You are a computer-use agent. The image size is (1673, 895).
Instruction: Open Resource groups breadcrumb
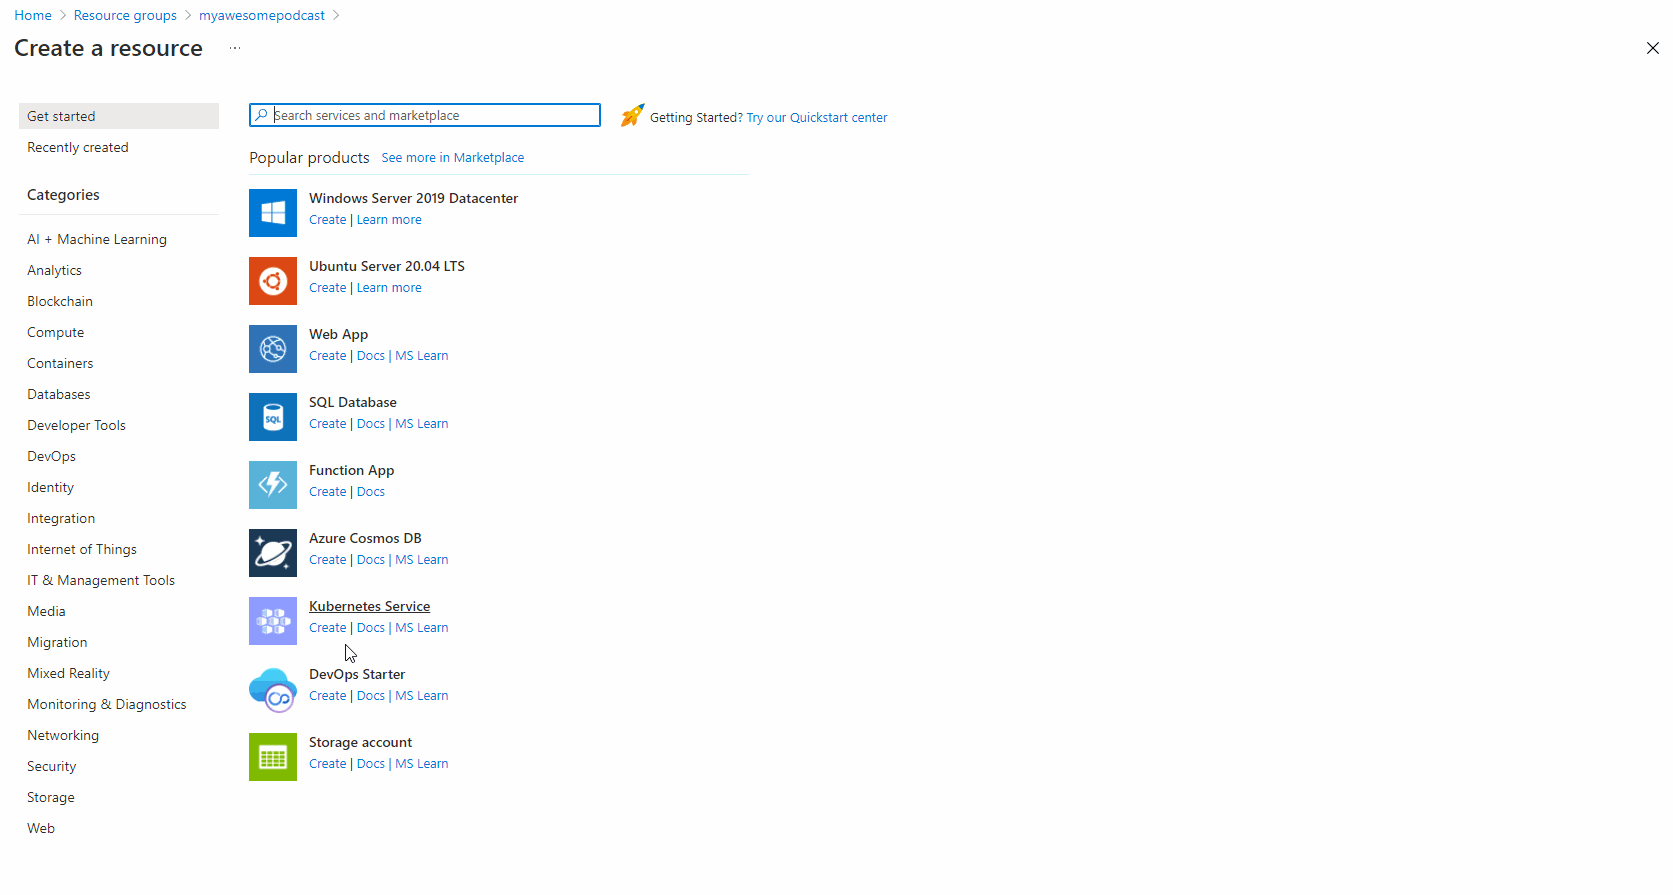125,15
